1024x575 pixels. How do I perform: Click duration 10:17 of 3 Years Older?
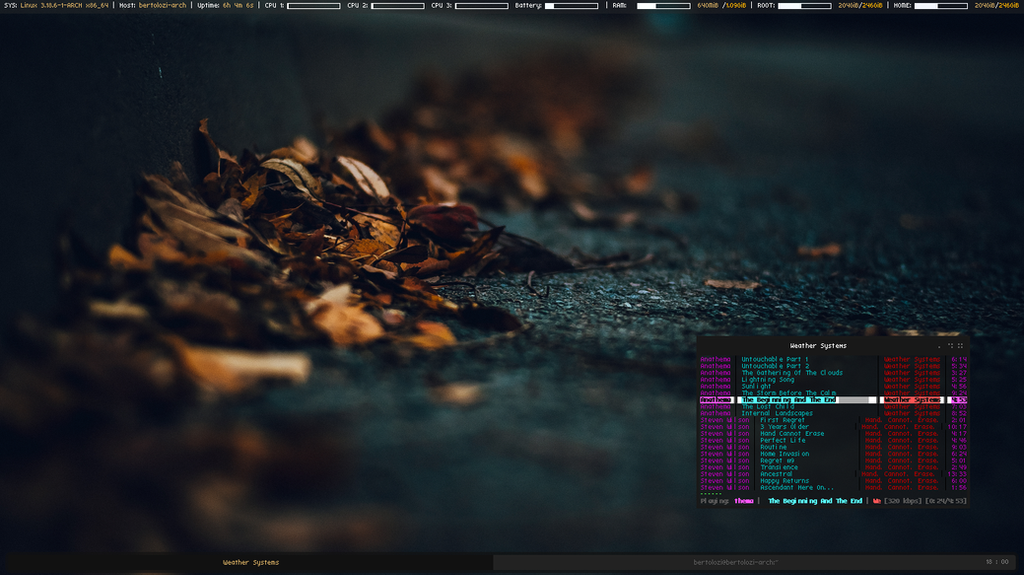point(957,427)
